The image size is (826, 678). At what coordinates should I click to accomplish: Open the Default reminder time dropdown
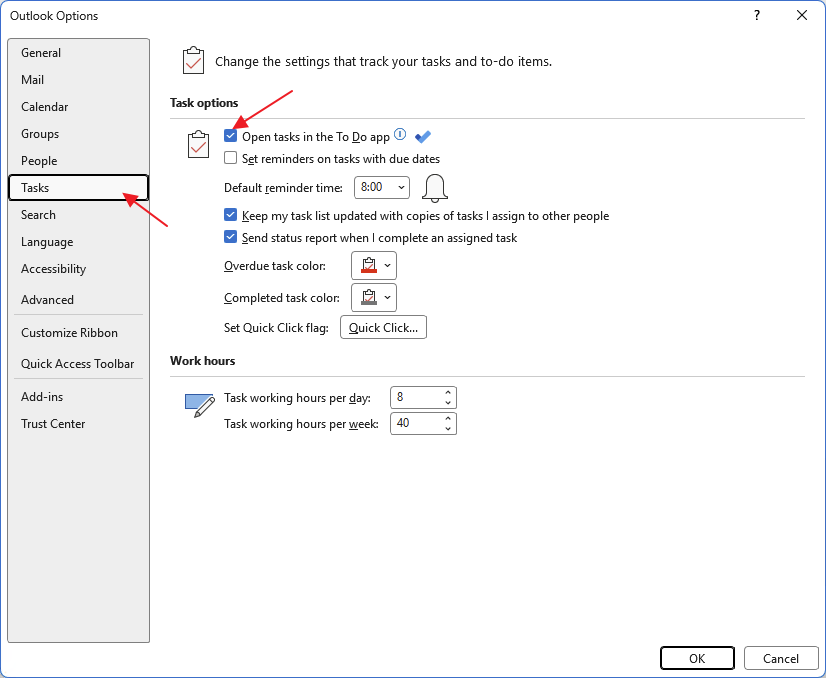click(x=382, y=187)
